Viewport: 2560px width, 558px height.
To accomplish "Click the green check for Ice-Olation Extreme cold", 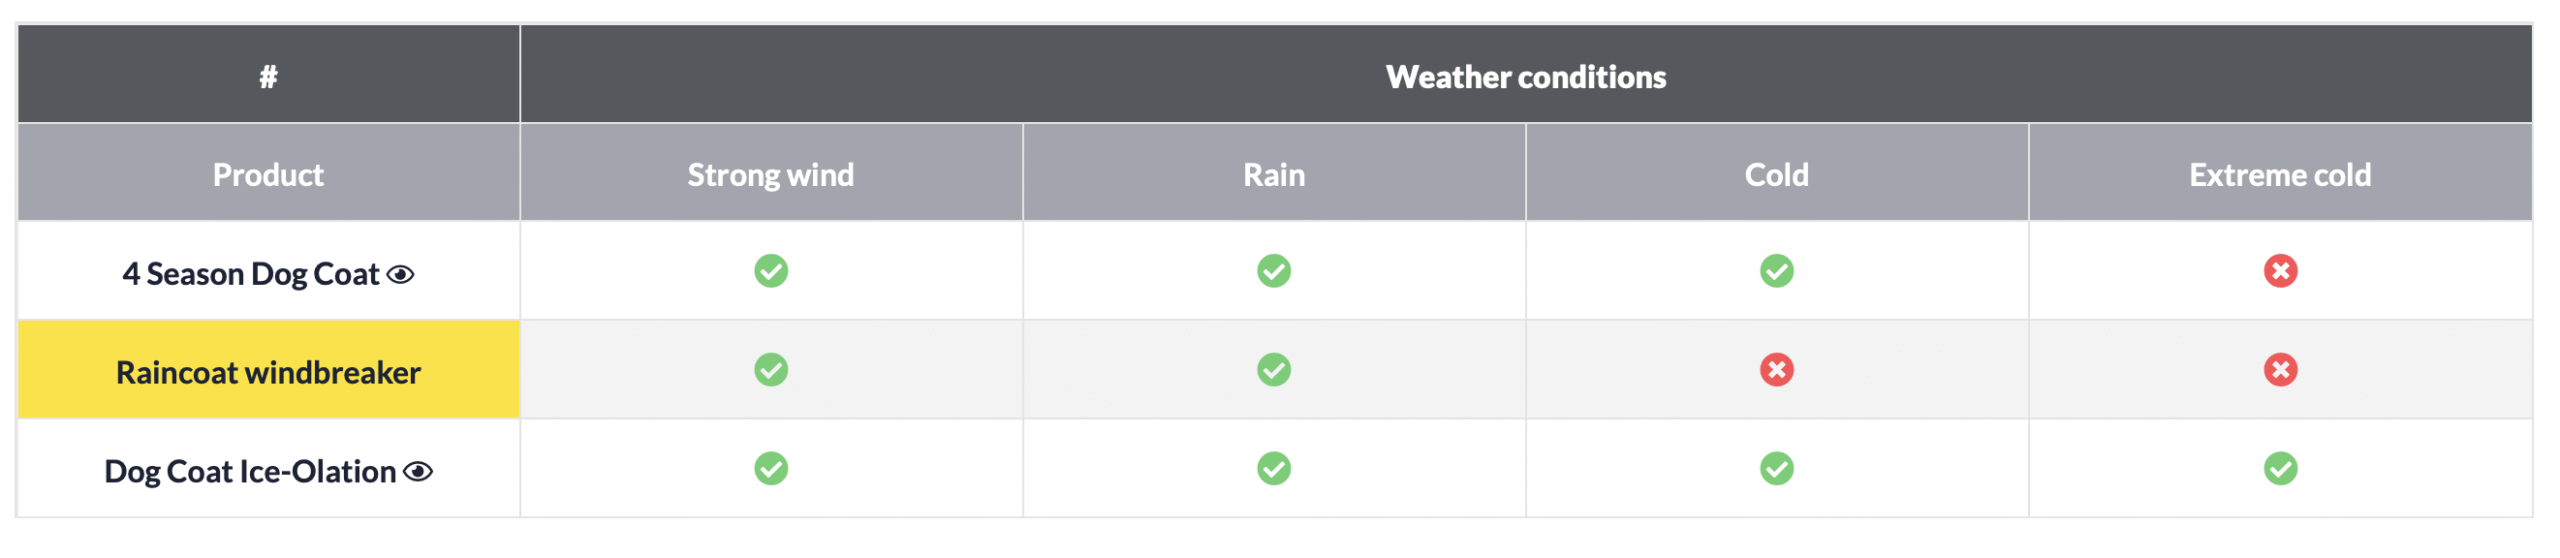I will [2281, 469].
